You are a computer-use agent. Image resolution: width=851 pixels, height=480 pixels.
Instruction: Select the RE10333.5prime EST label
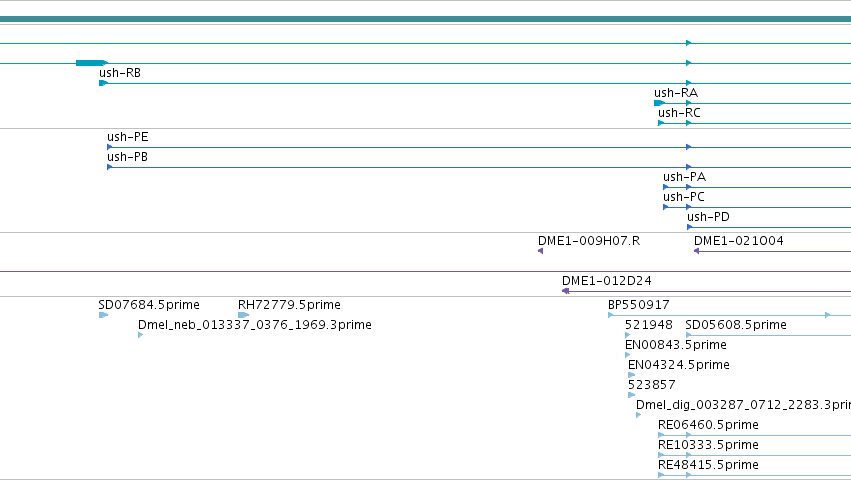click(708, 445)
